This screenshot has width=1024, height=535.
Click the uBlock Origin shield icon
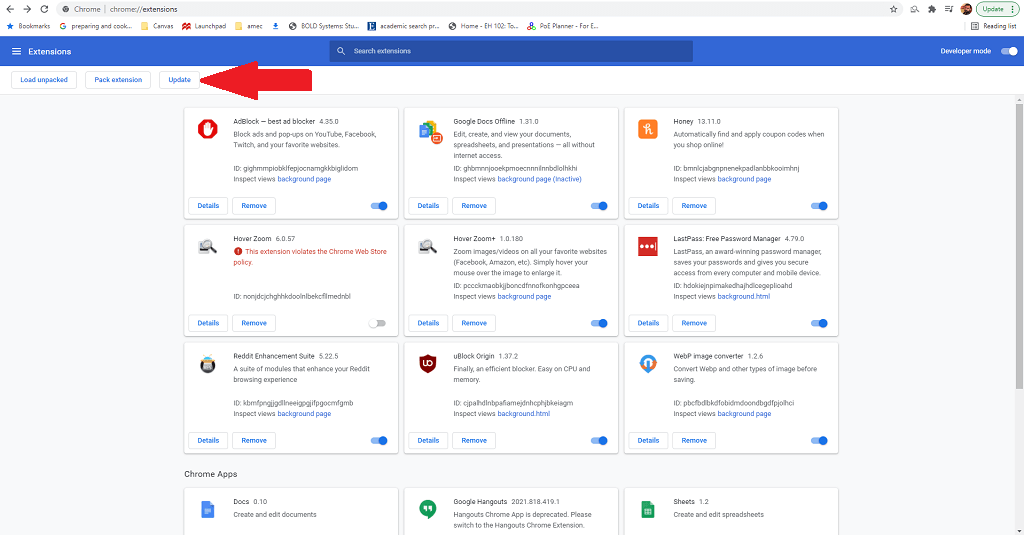click(x=428, y=364)
